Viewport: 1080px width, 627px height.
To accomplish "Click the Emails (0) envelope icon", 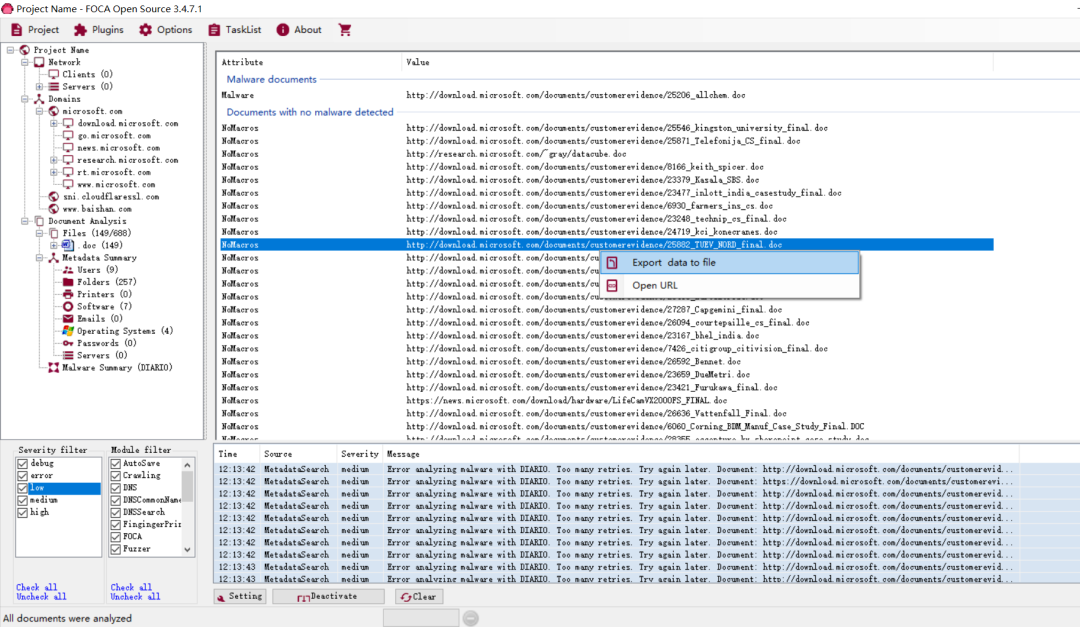I will 68,318.
